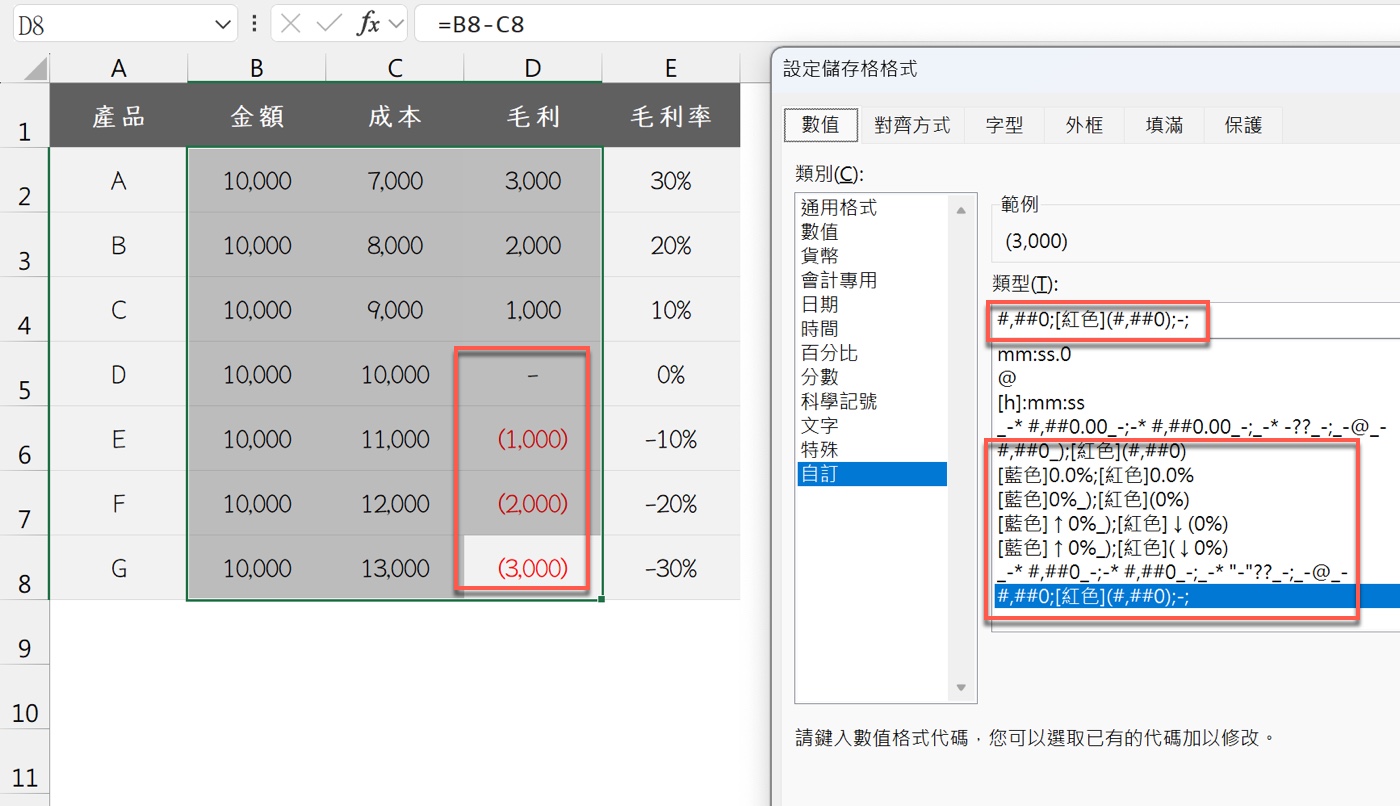
Task: Select the 填滿 tab
Action: coord(1163,124)
